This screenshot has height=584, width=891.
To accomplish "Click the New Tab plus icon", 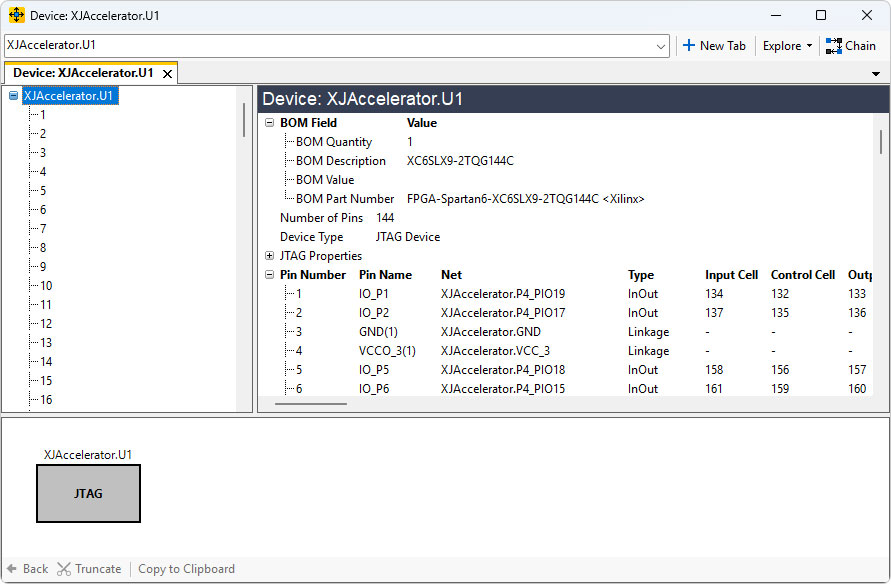I will point(688,46).
